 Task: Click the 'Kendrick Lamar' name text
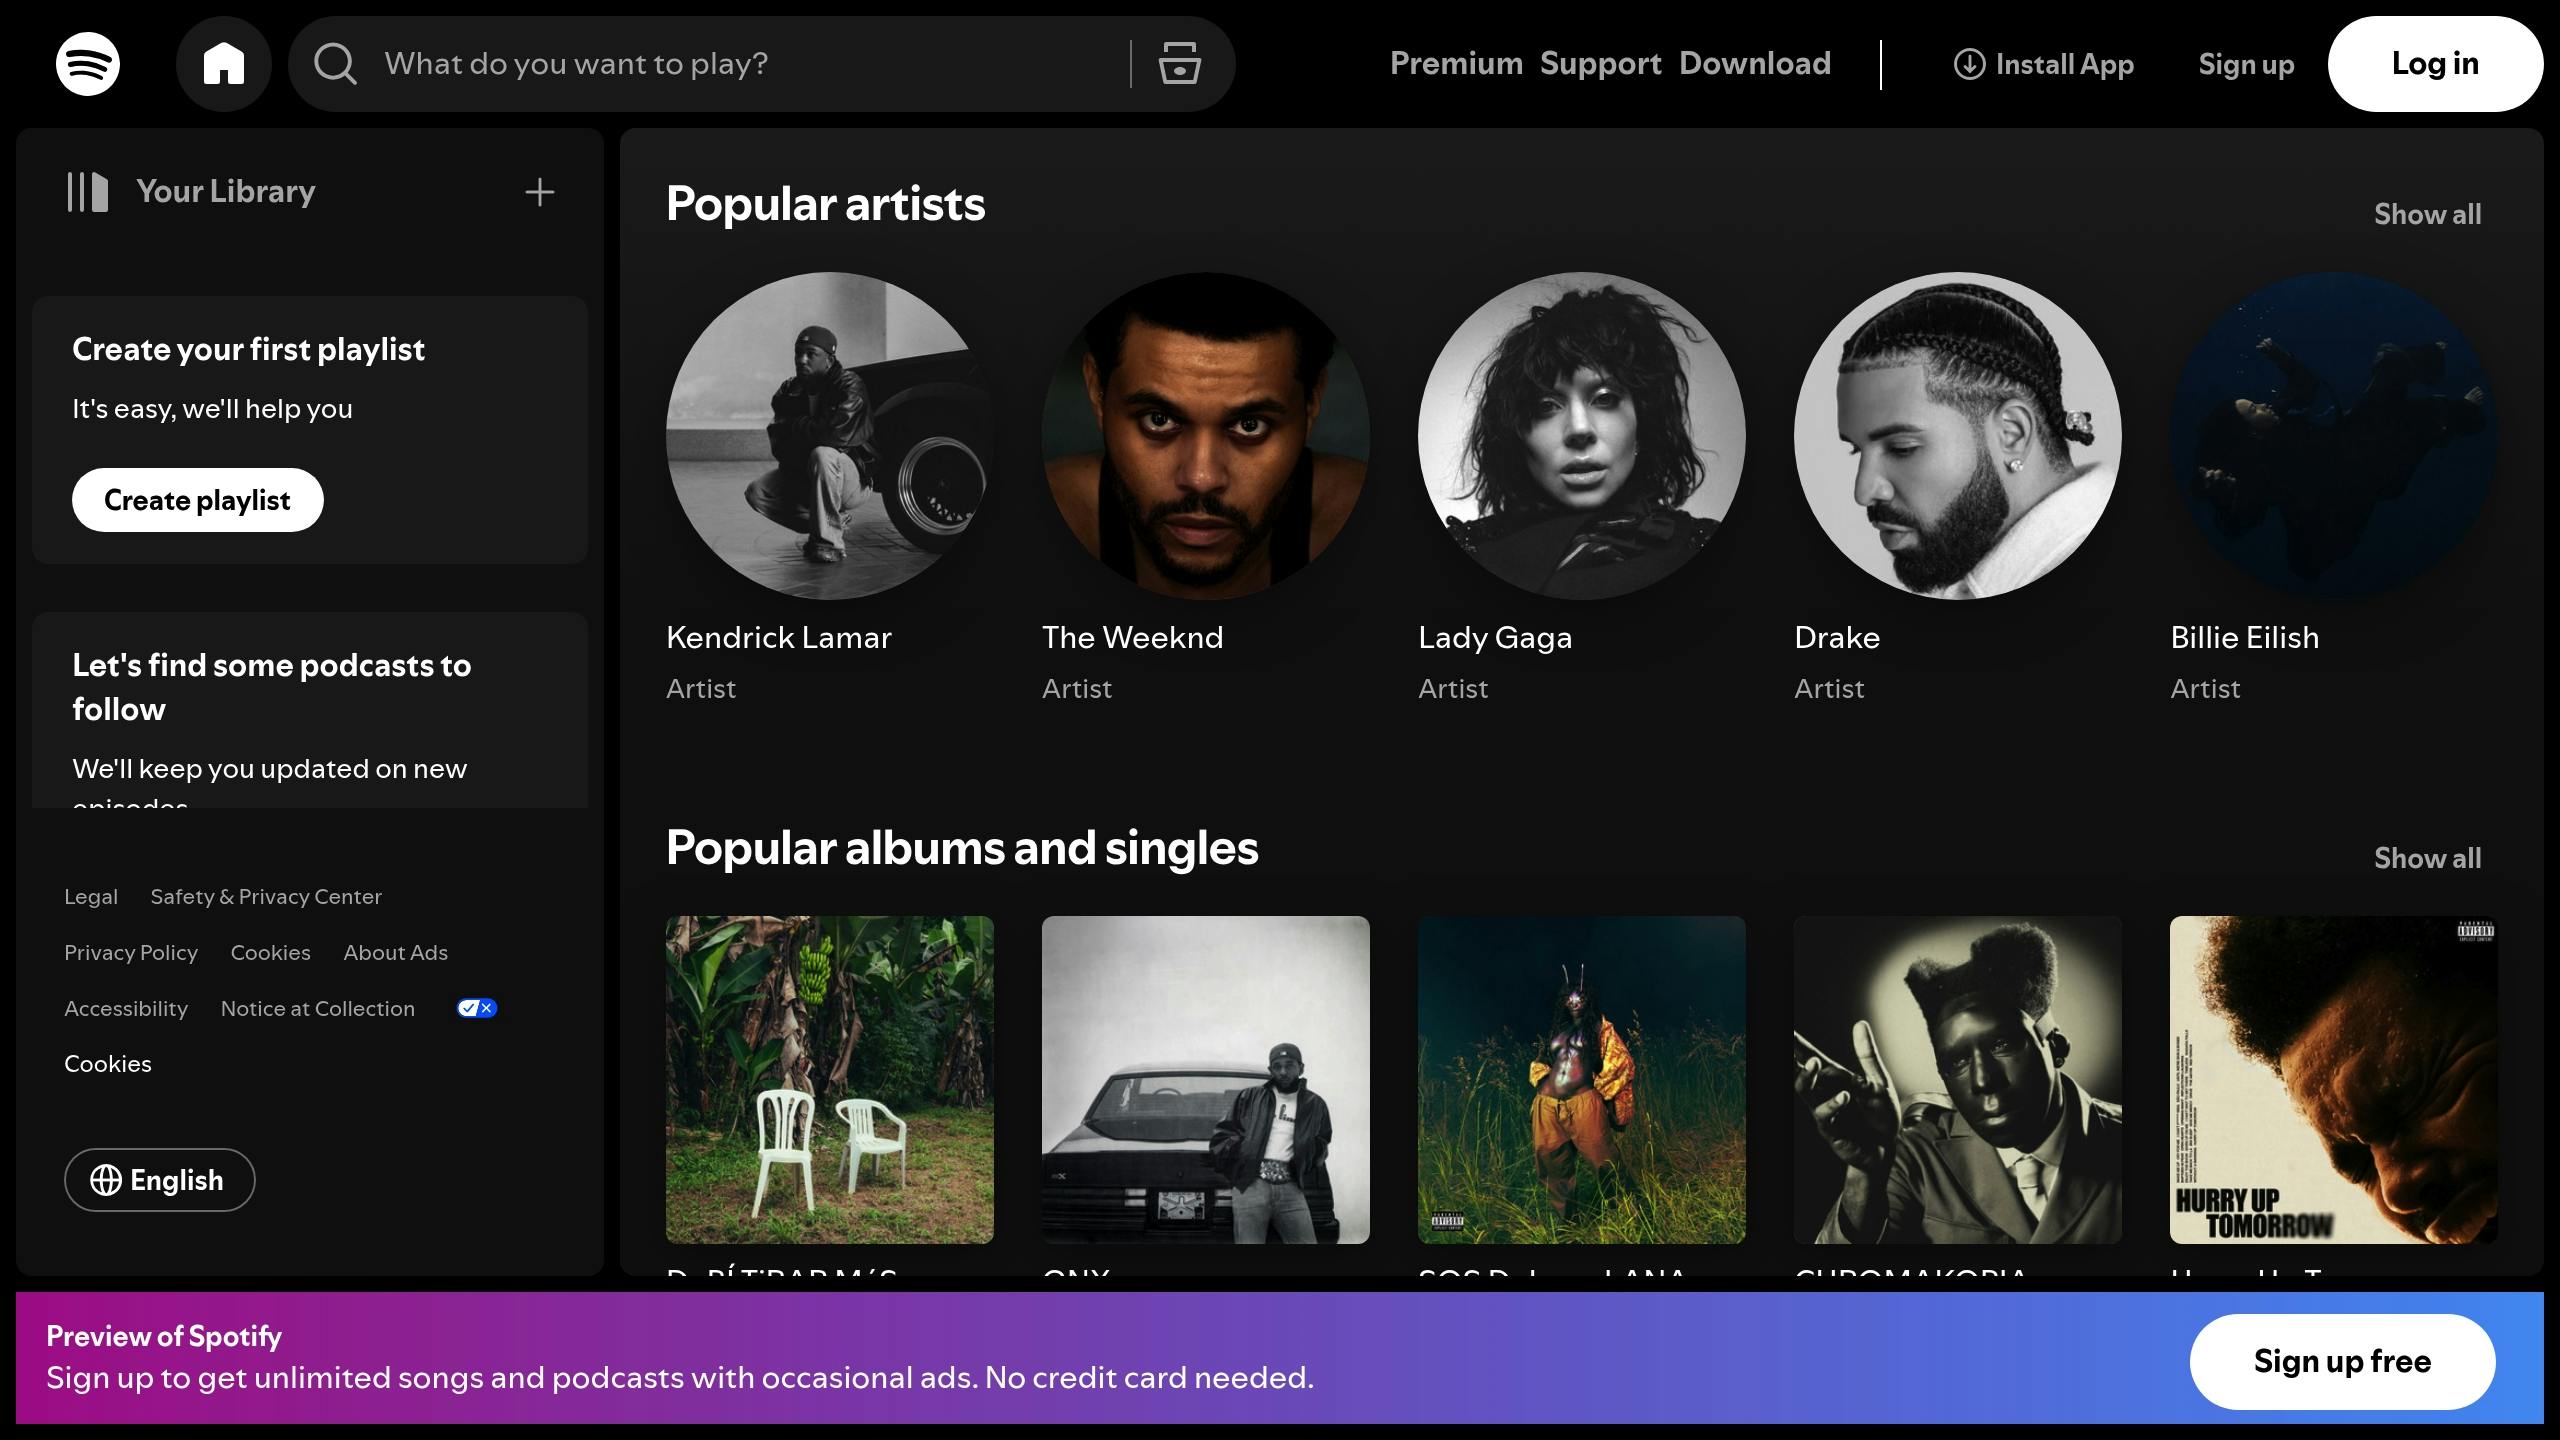pos(778,637)
